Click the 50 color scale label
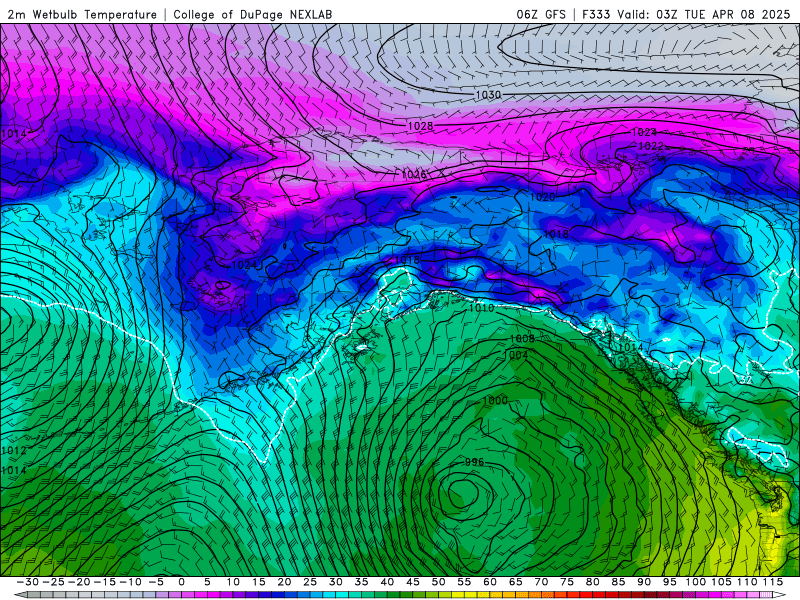This screenshot has height=600, width=800. click(438, 582)
